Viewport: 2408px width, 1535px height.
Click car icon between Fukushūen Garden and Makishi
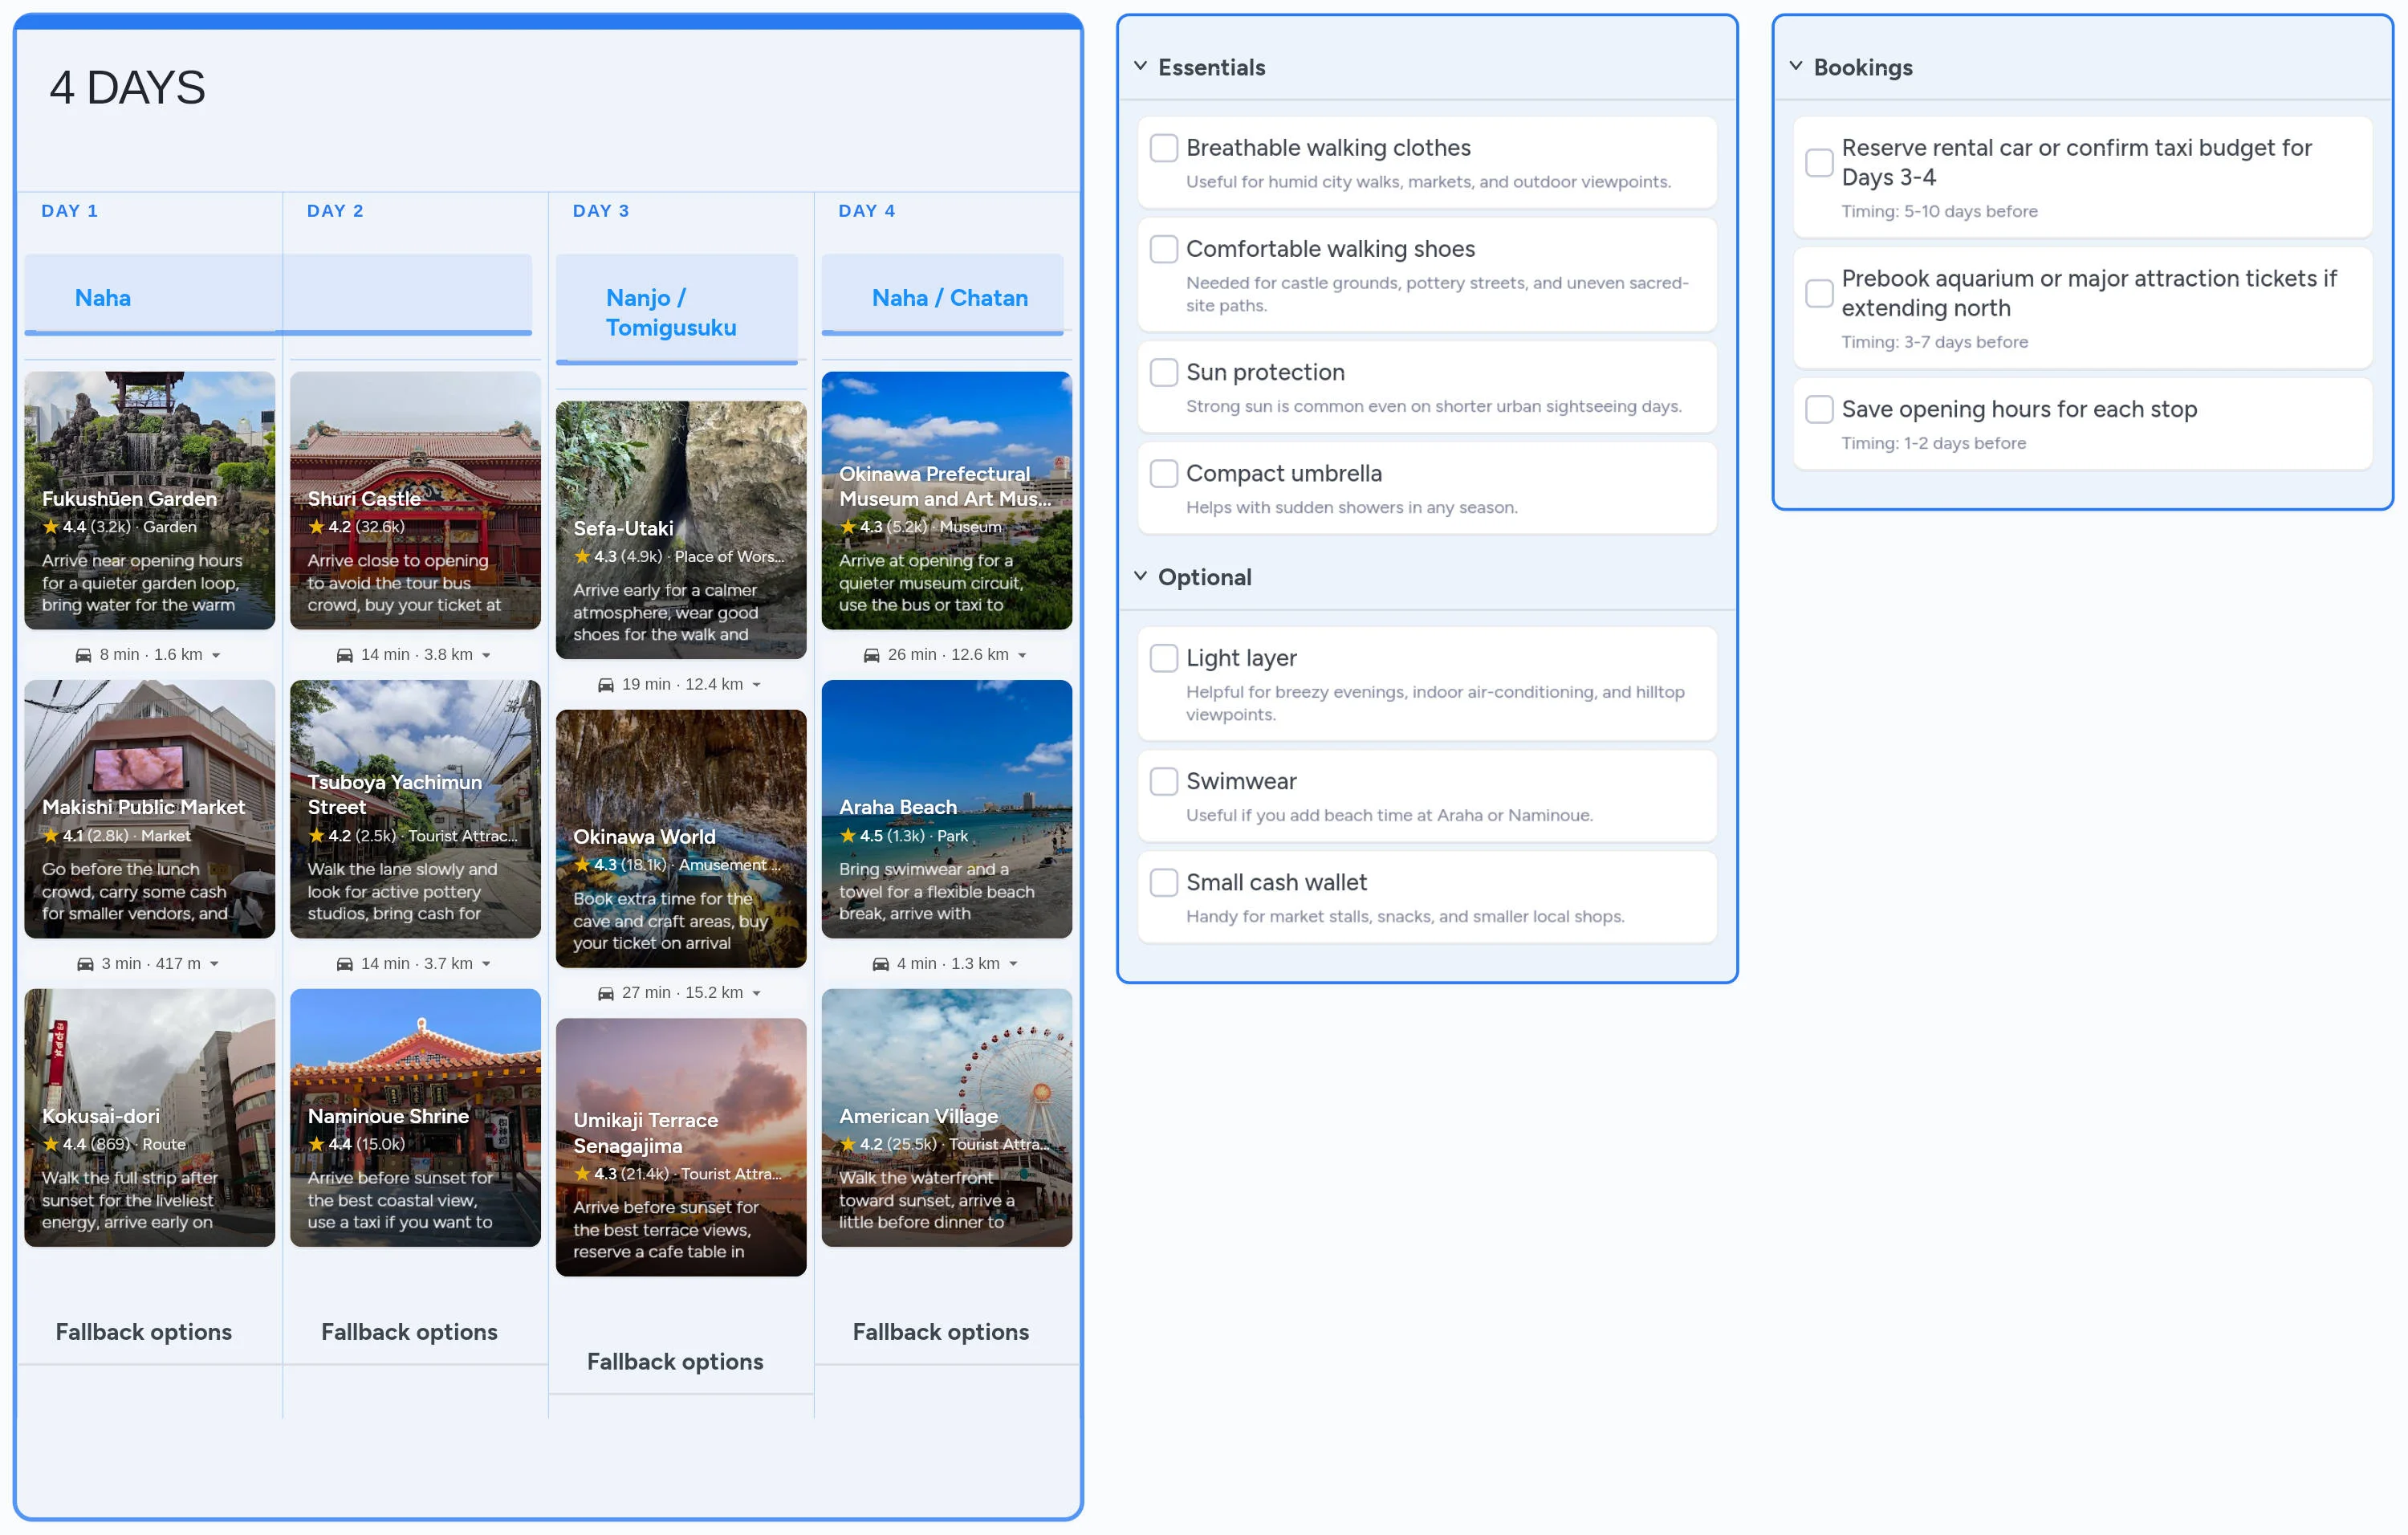click(x=83, y=655)
